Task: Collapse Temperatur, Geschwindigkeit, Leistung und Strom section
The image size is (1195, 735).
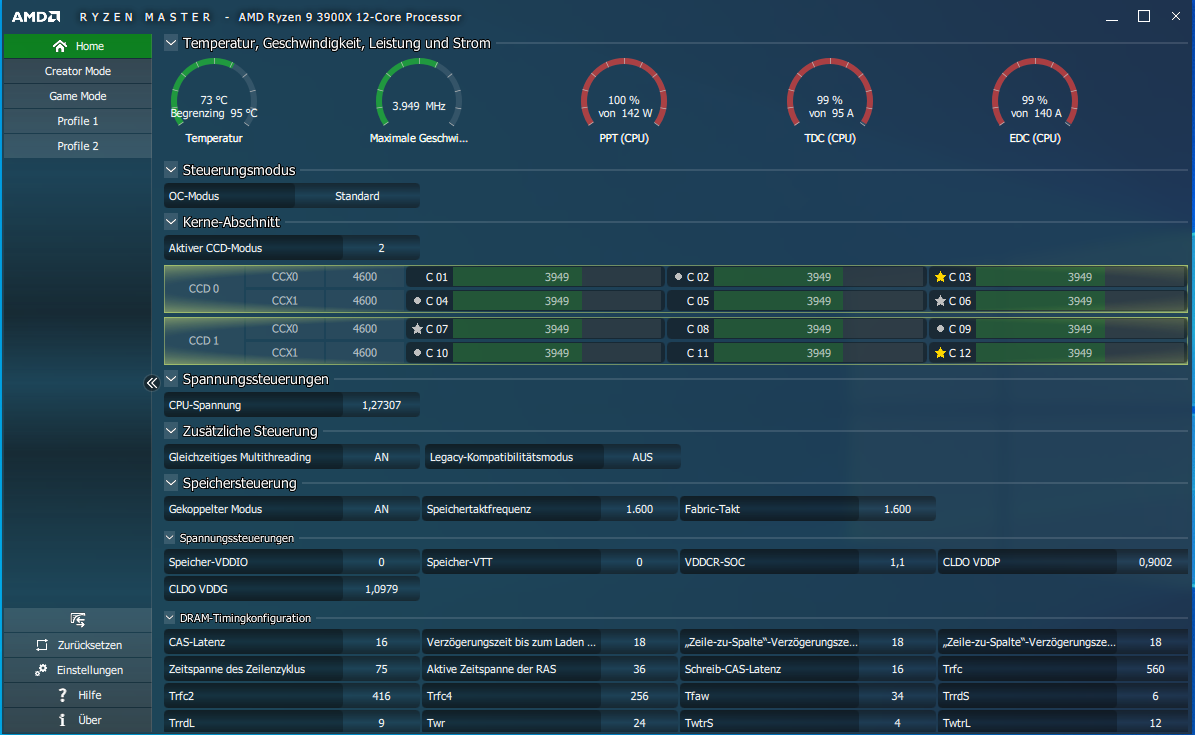Action: click(x=171, y=43)
